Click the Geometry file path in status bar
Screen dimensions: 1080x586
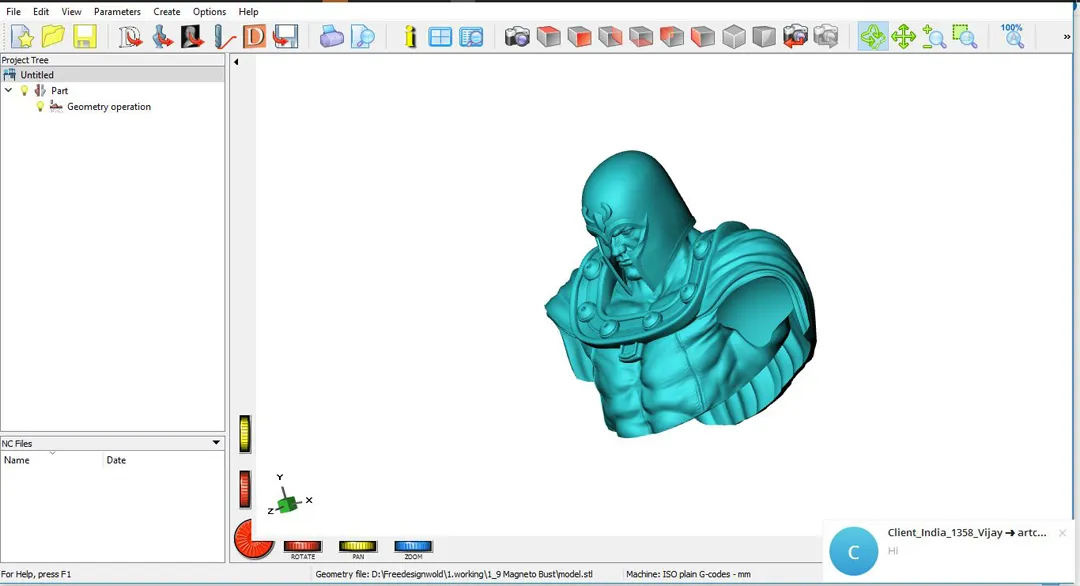coord(454,574)
